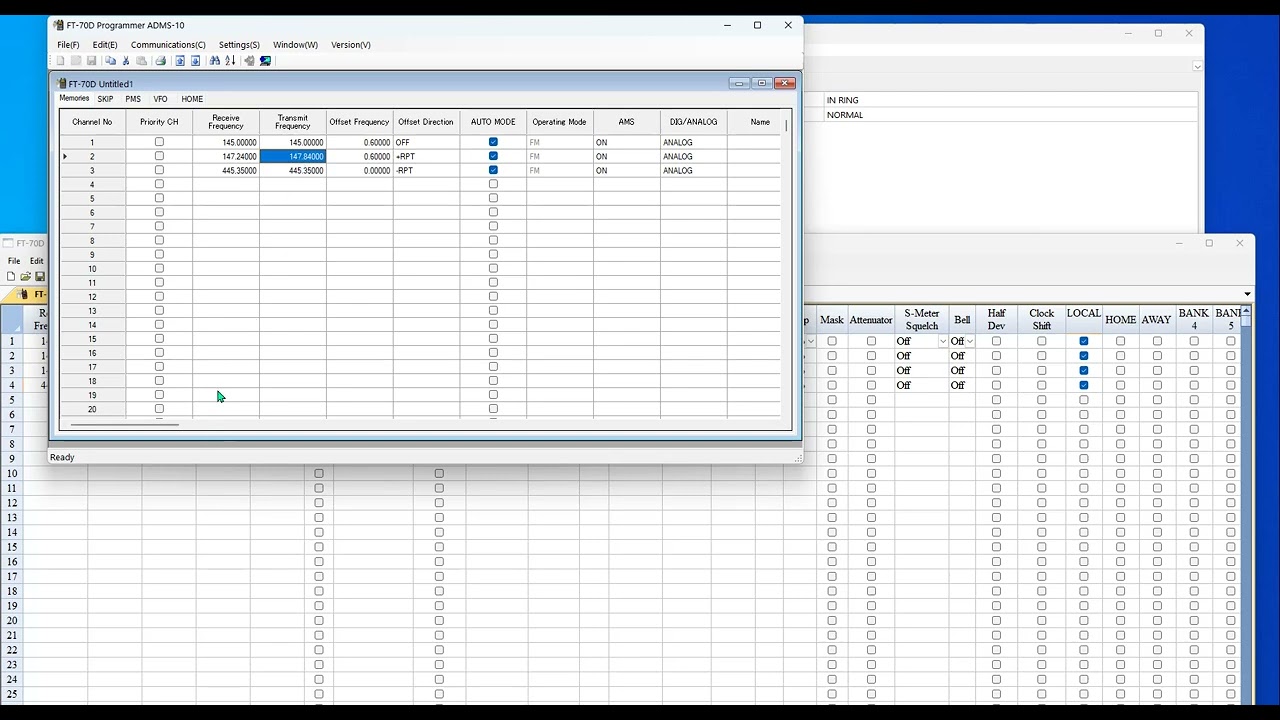Open the Edit(E) menu

tap(105, 45)
